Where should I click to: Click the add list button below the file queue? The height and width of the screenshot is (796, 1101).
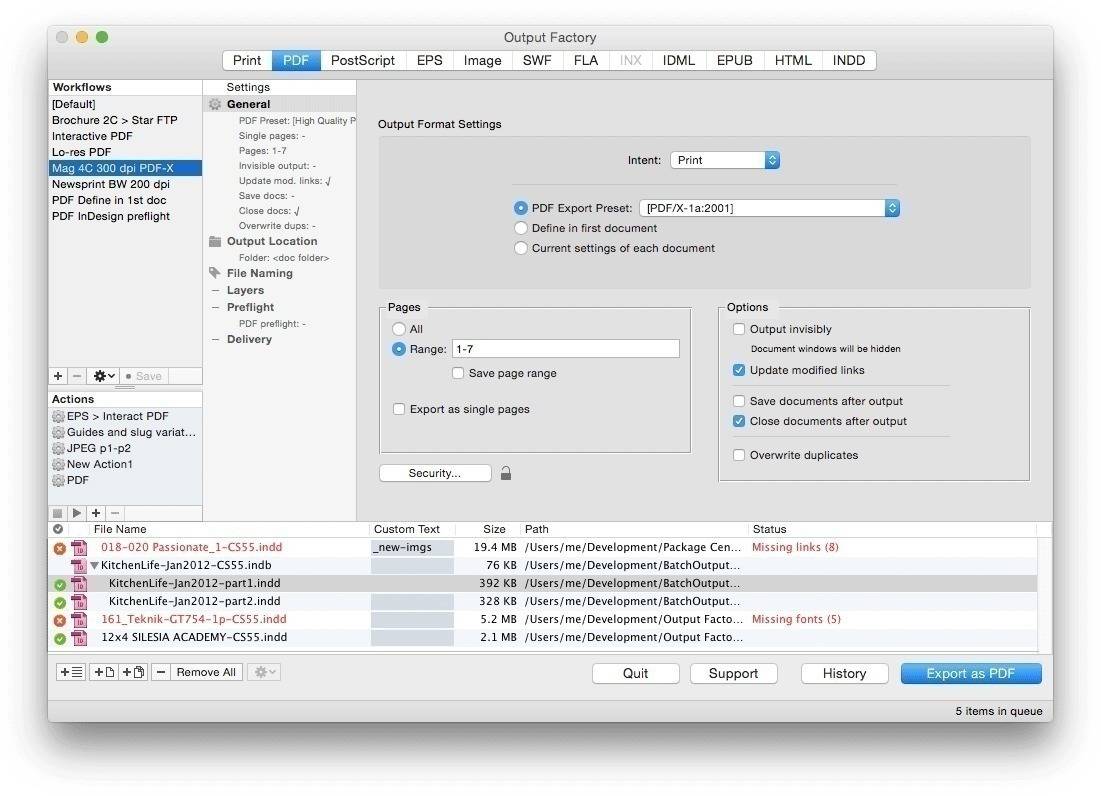[71, 672]
